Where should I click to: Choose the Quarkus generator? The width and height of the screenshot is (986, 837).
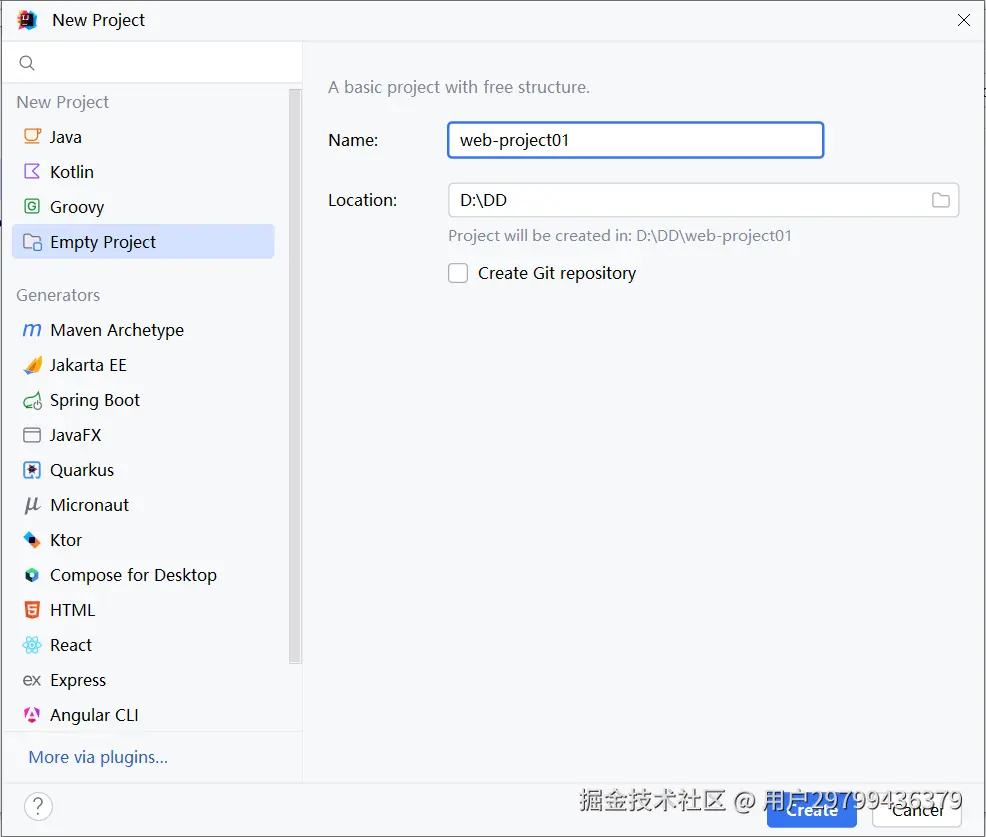[143, 470]
